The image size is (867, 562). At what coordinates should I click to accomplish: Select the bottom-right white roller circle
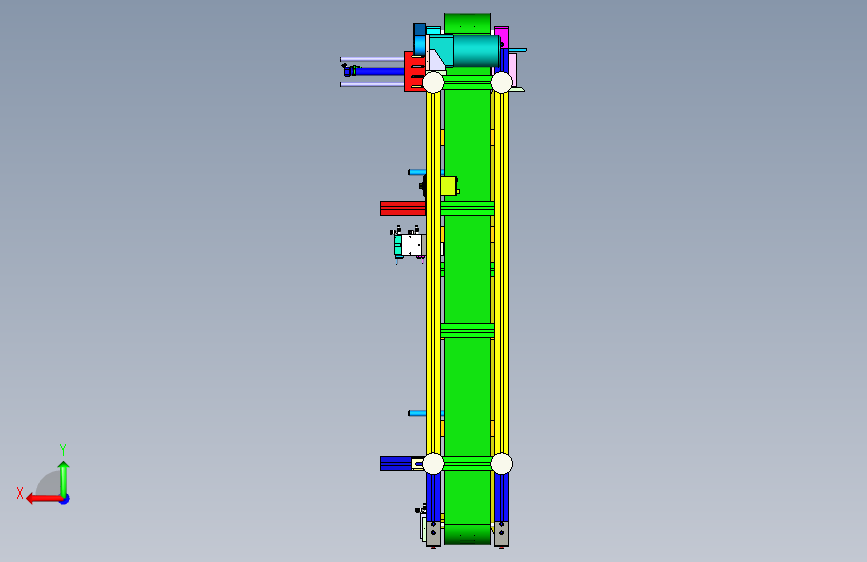(502, 464)
